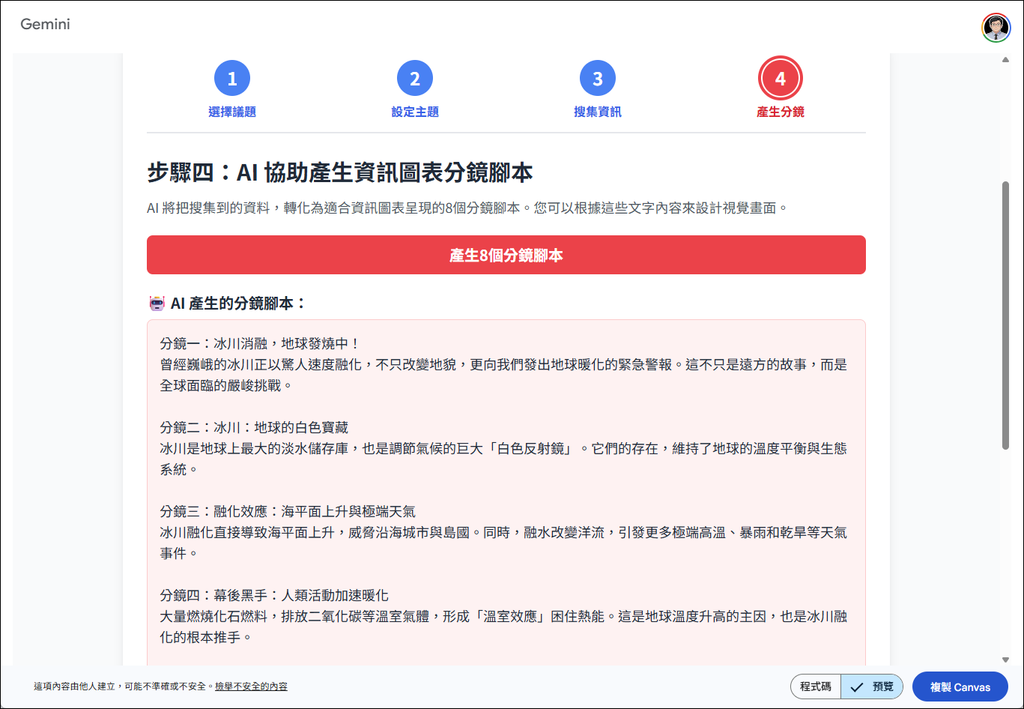Image resolution: width=1024 pixels, height=709 pixels.
Task: Go to step 2 circle 設定主題
Action: click(415, 78)
